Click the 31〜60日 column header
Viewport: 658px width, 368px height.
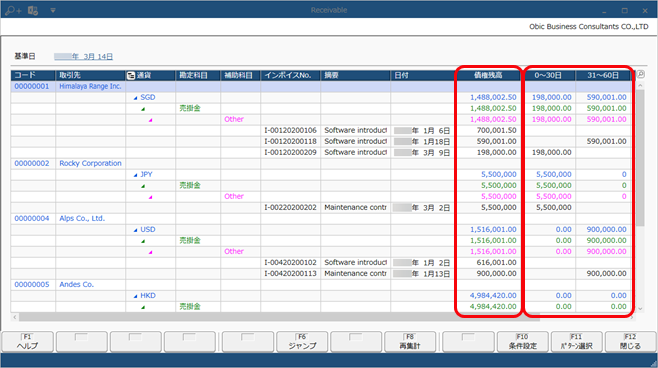(x=603, y=75)
